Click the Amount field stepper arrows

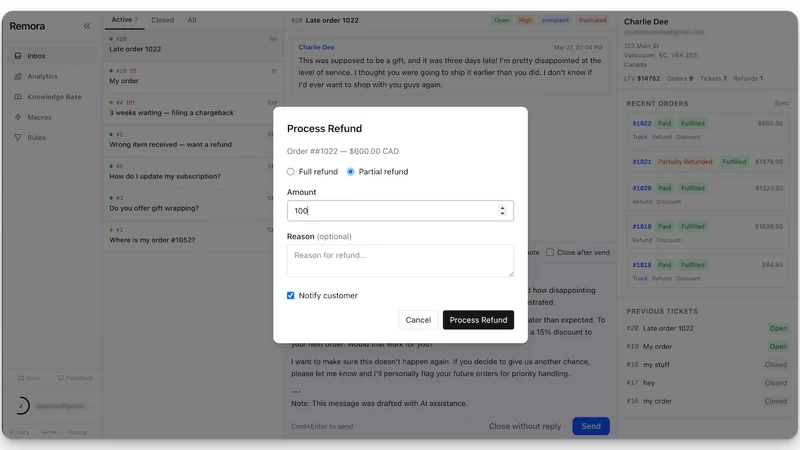coord(503,211)
